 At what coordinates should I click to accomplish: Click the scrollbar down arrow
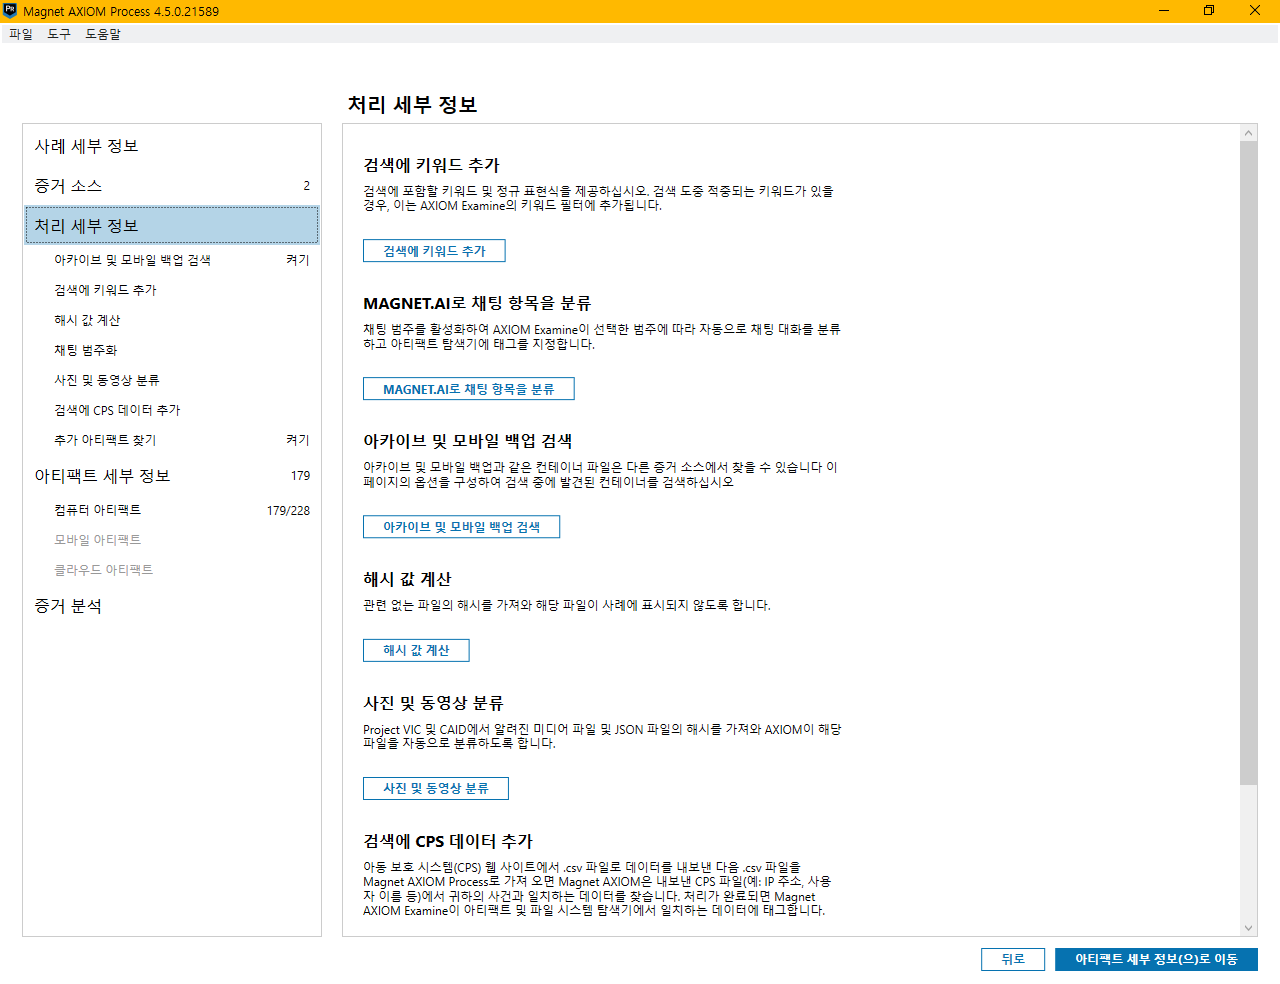coord(1248,928)
